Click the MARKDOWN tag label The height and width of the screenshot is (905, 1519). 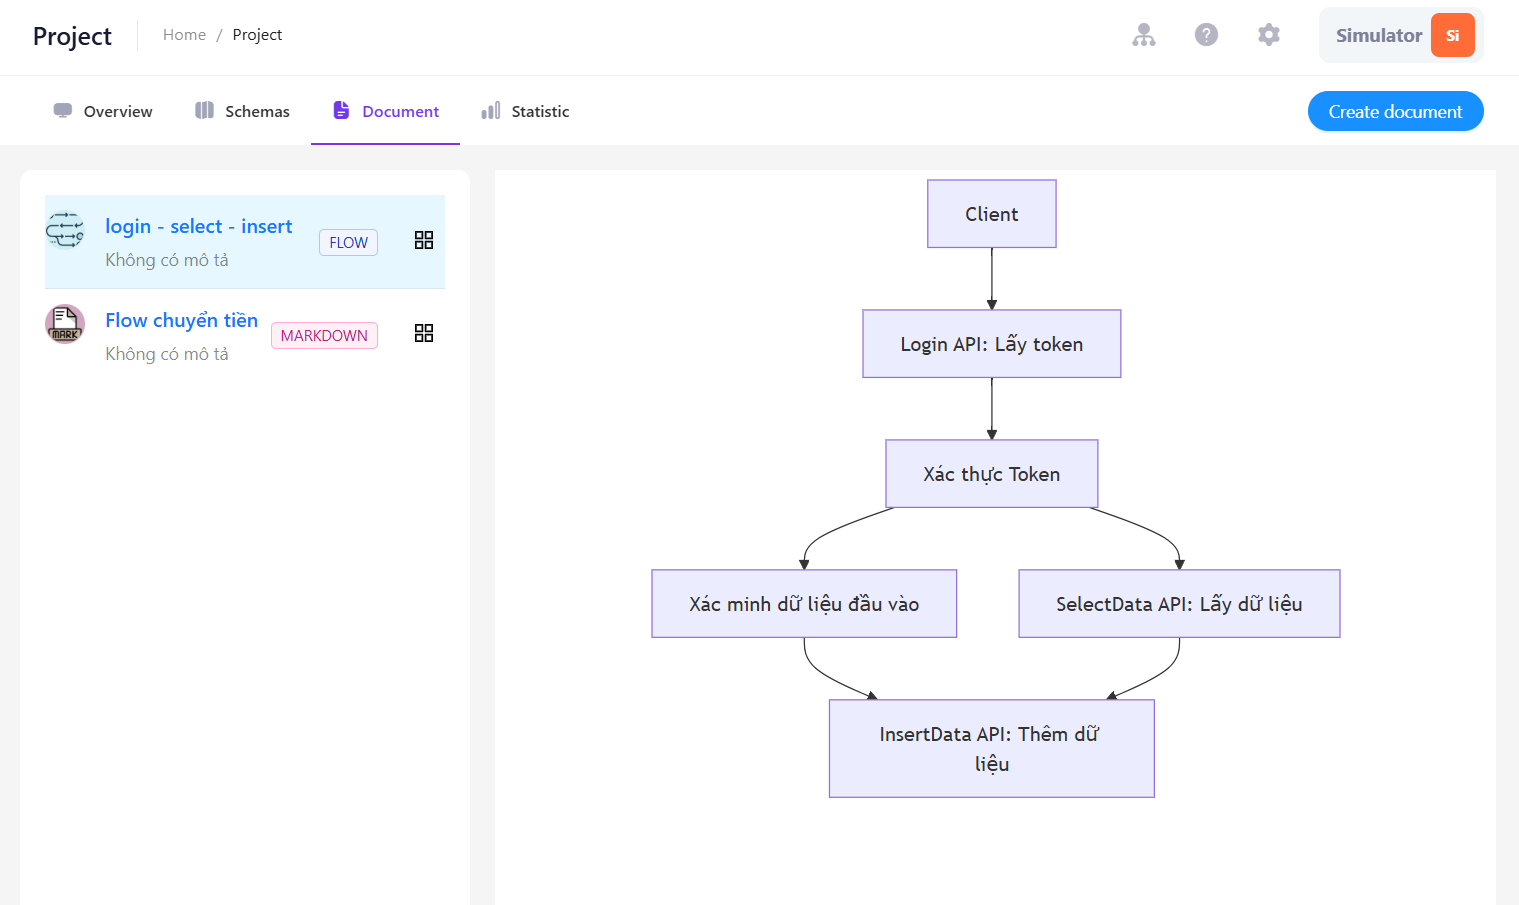324,336
